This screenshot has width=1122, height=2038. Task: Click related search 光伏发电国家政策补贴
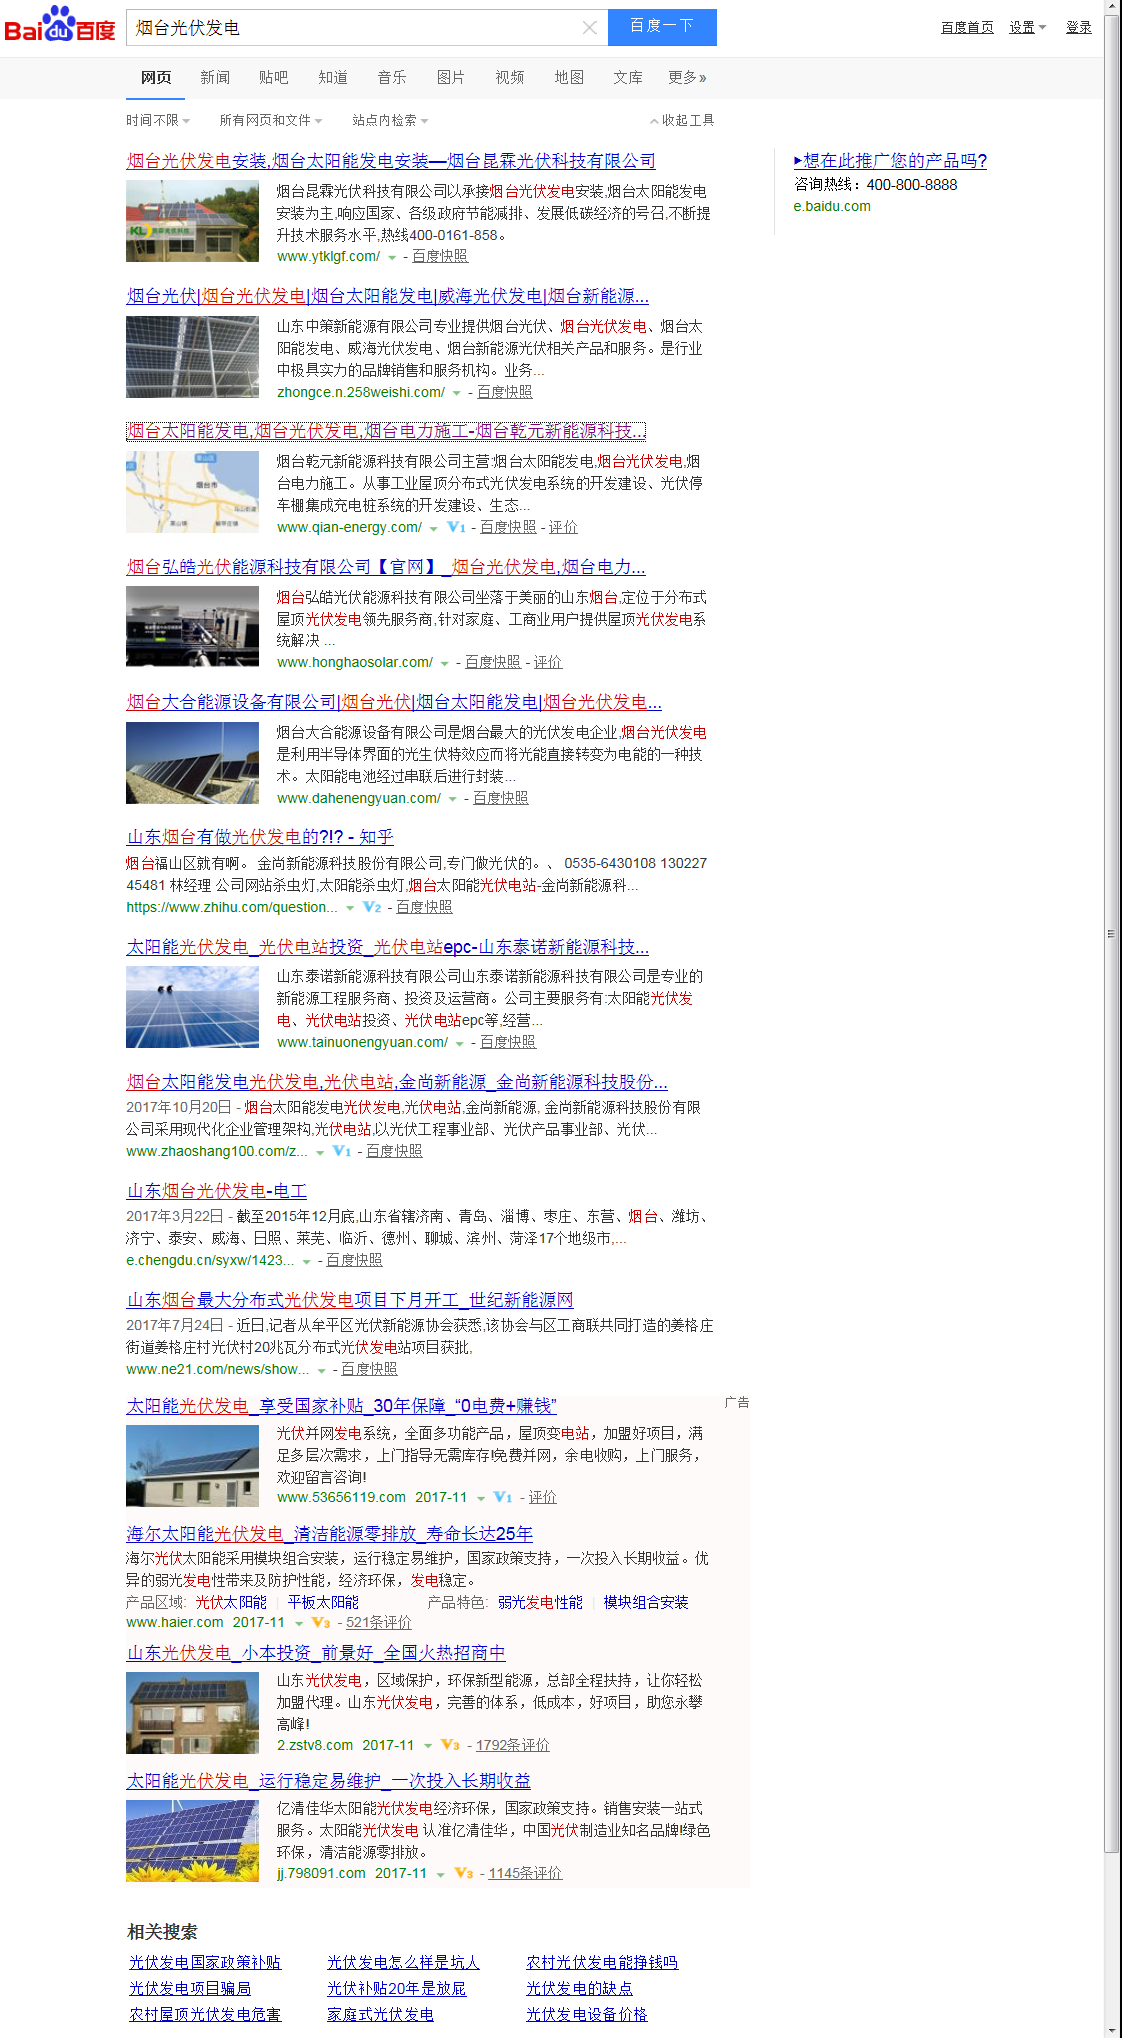pyautogui.click(x=205, y=1962)
